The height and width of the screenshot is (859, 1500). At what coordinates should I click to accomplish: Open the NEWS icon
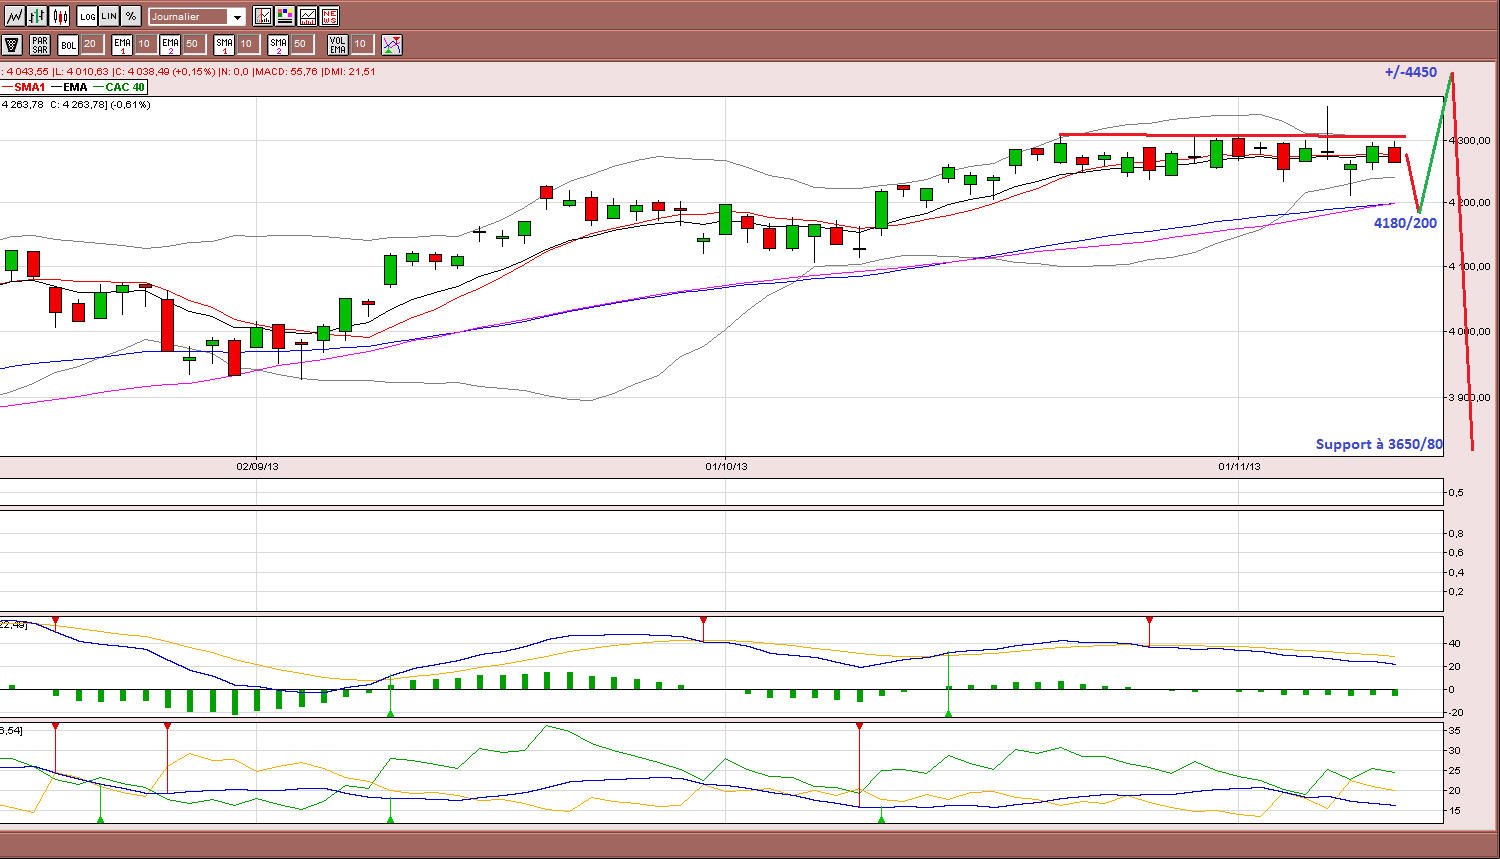(329, 16)
